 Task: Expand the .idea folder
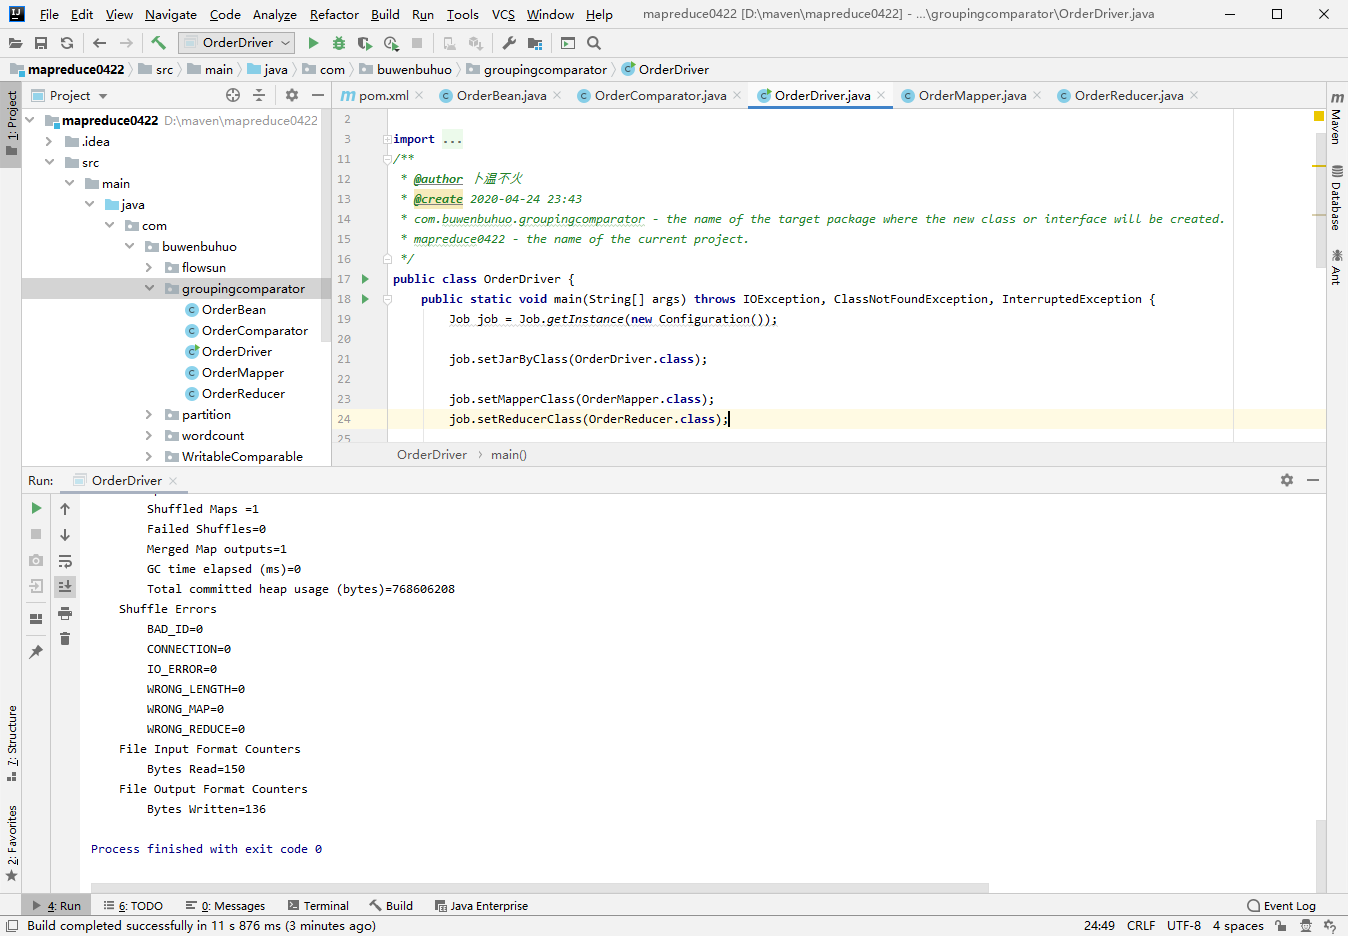pyautogui.click(x=48, y=142)
